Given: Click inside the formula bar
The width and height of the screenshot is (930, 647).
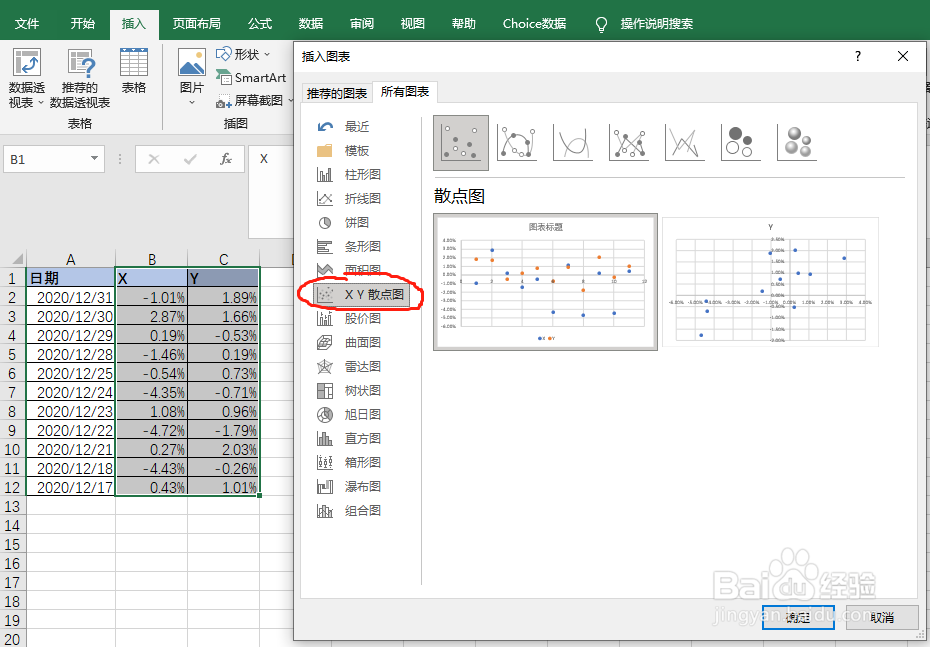Looking at the screenshot, I should pyautogui.click(x=265, y=159).
